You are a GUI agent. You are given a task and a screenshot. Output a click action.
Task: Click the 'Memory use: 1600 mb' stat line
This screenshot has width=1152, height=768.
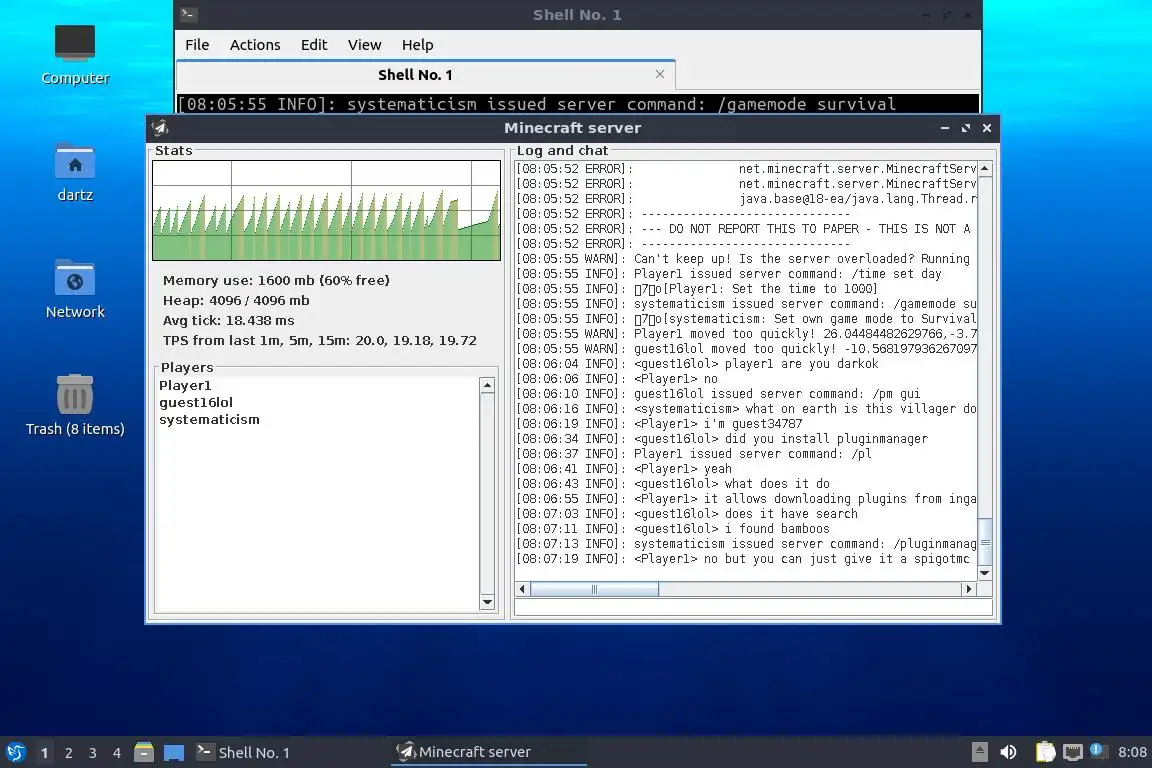276,281
